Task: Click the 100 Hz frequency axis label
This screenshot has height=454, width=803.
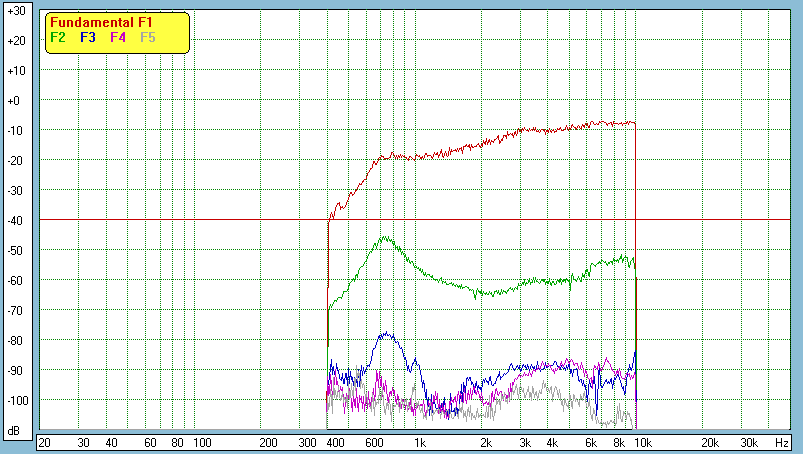Action: [x=201, y=442]
